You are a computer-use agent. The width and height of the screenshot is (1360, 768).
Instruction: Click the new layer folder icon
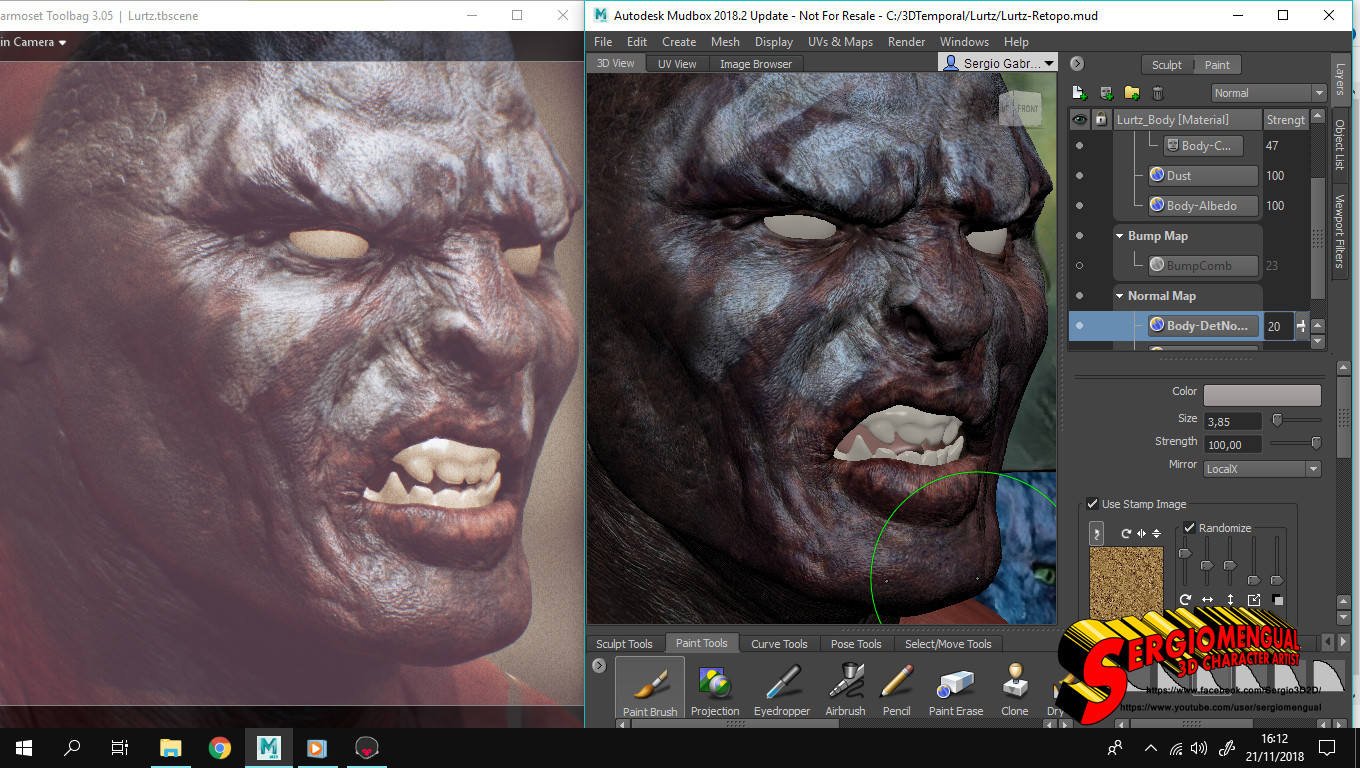coord(1132,93)
